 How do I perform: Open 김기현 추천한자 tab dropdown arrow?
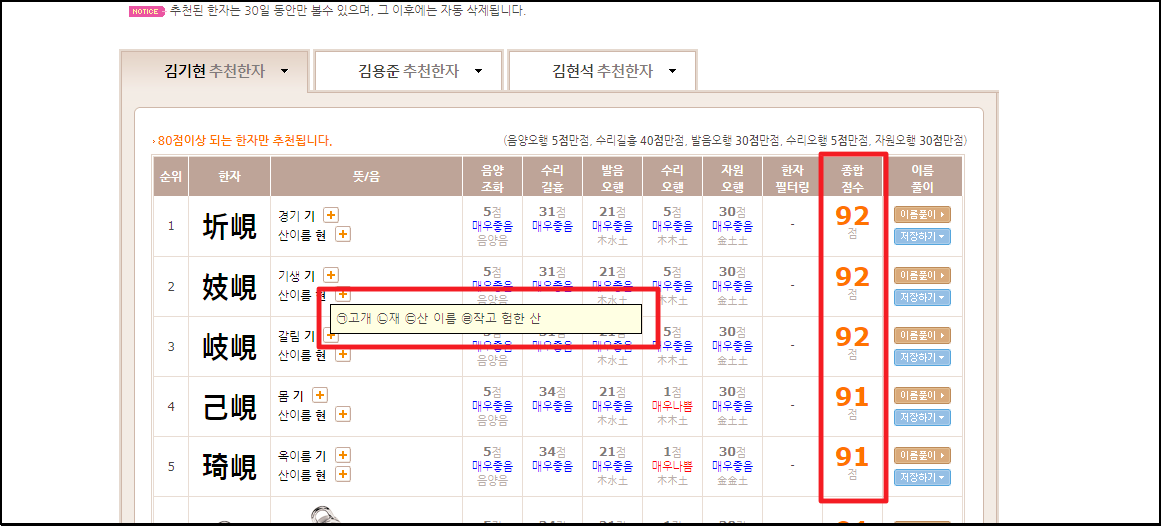click(x=284, y=72)
